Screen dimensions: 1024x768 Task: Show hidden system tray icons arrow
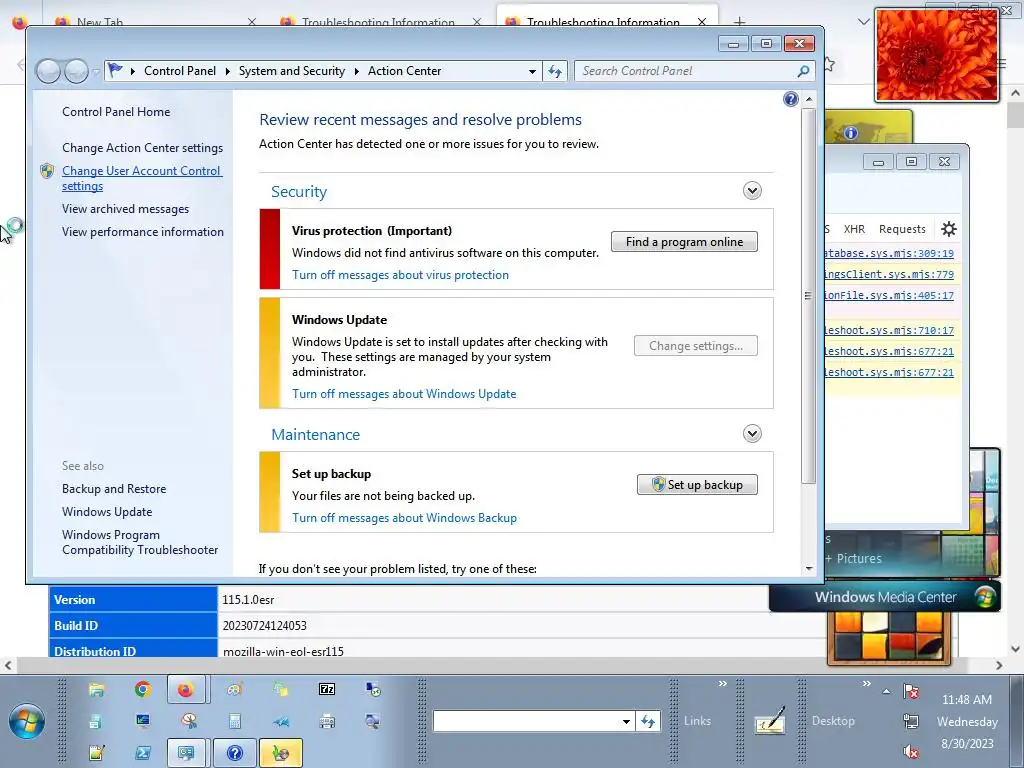point(886,691)
